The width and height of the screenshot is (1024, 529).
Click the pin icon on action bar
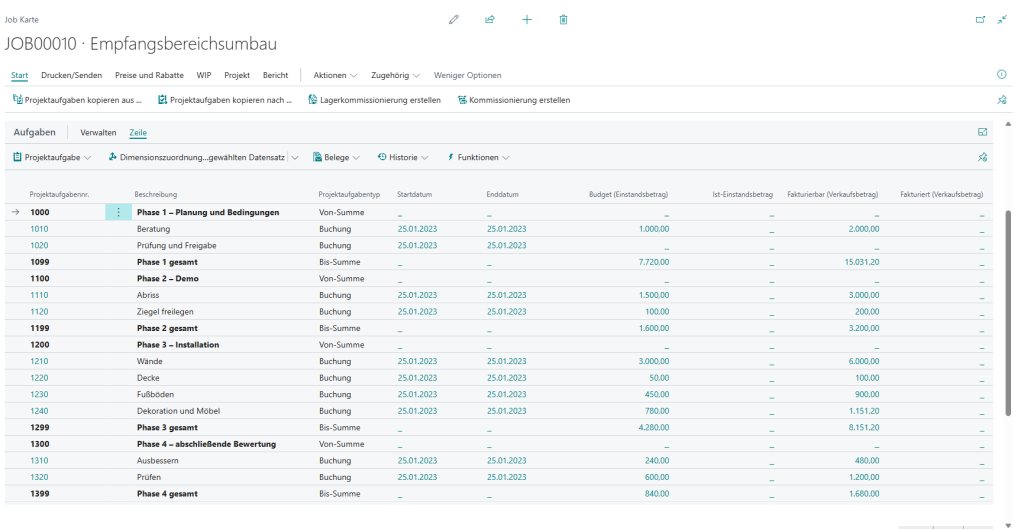(1002, 100)
